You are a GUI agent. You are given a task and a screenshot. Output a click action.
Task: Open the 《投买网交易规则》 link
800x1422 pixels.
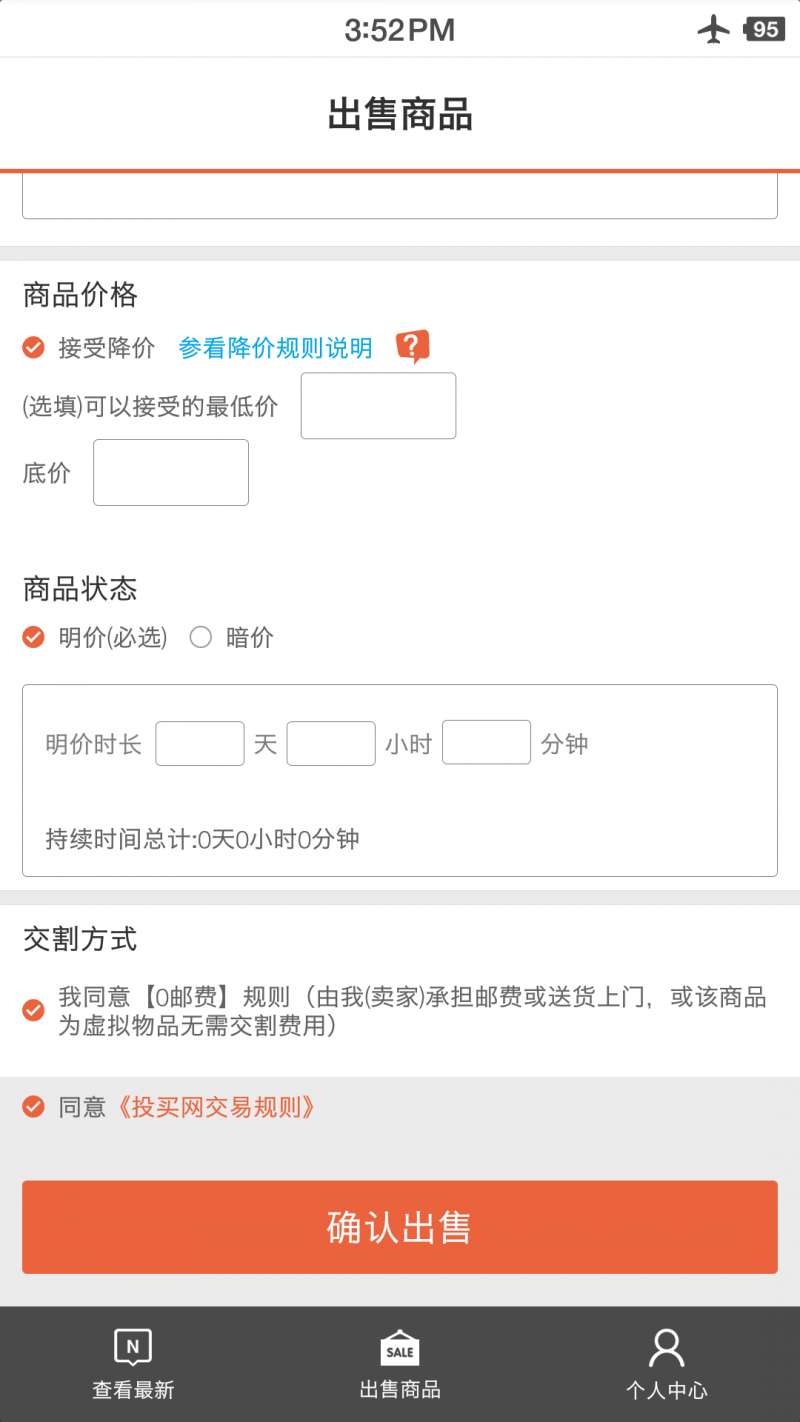215,1107
